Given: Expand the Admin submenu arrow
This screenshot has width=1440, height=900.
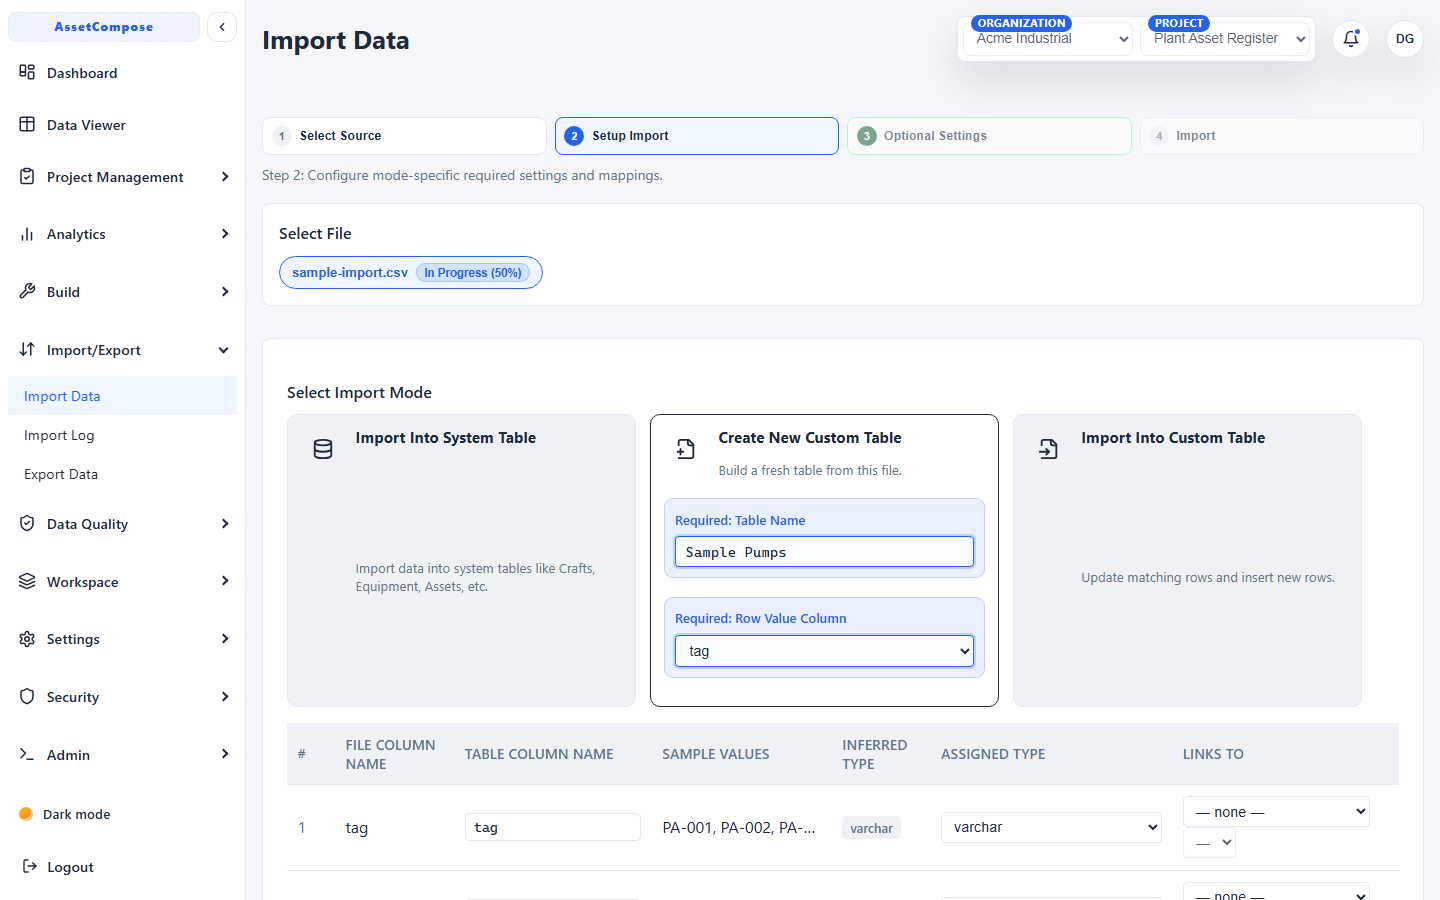Looking at the screenshot, I should point(225,754).
